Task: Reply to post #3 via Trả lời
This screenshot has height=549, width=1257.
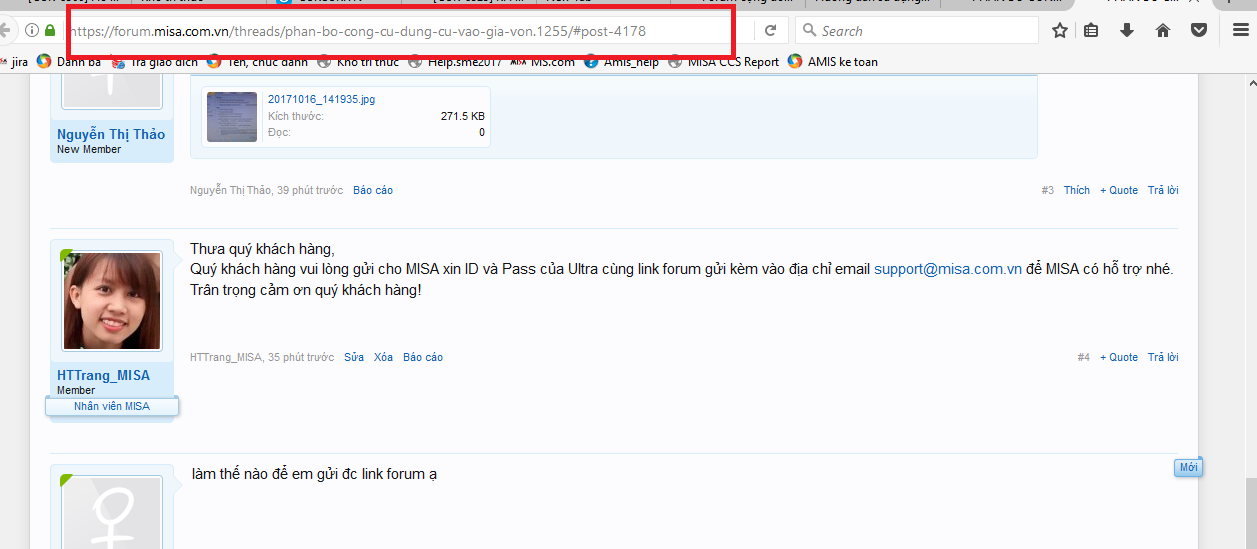Action: pos(1163,190)
